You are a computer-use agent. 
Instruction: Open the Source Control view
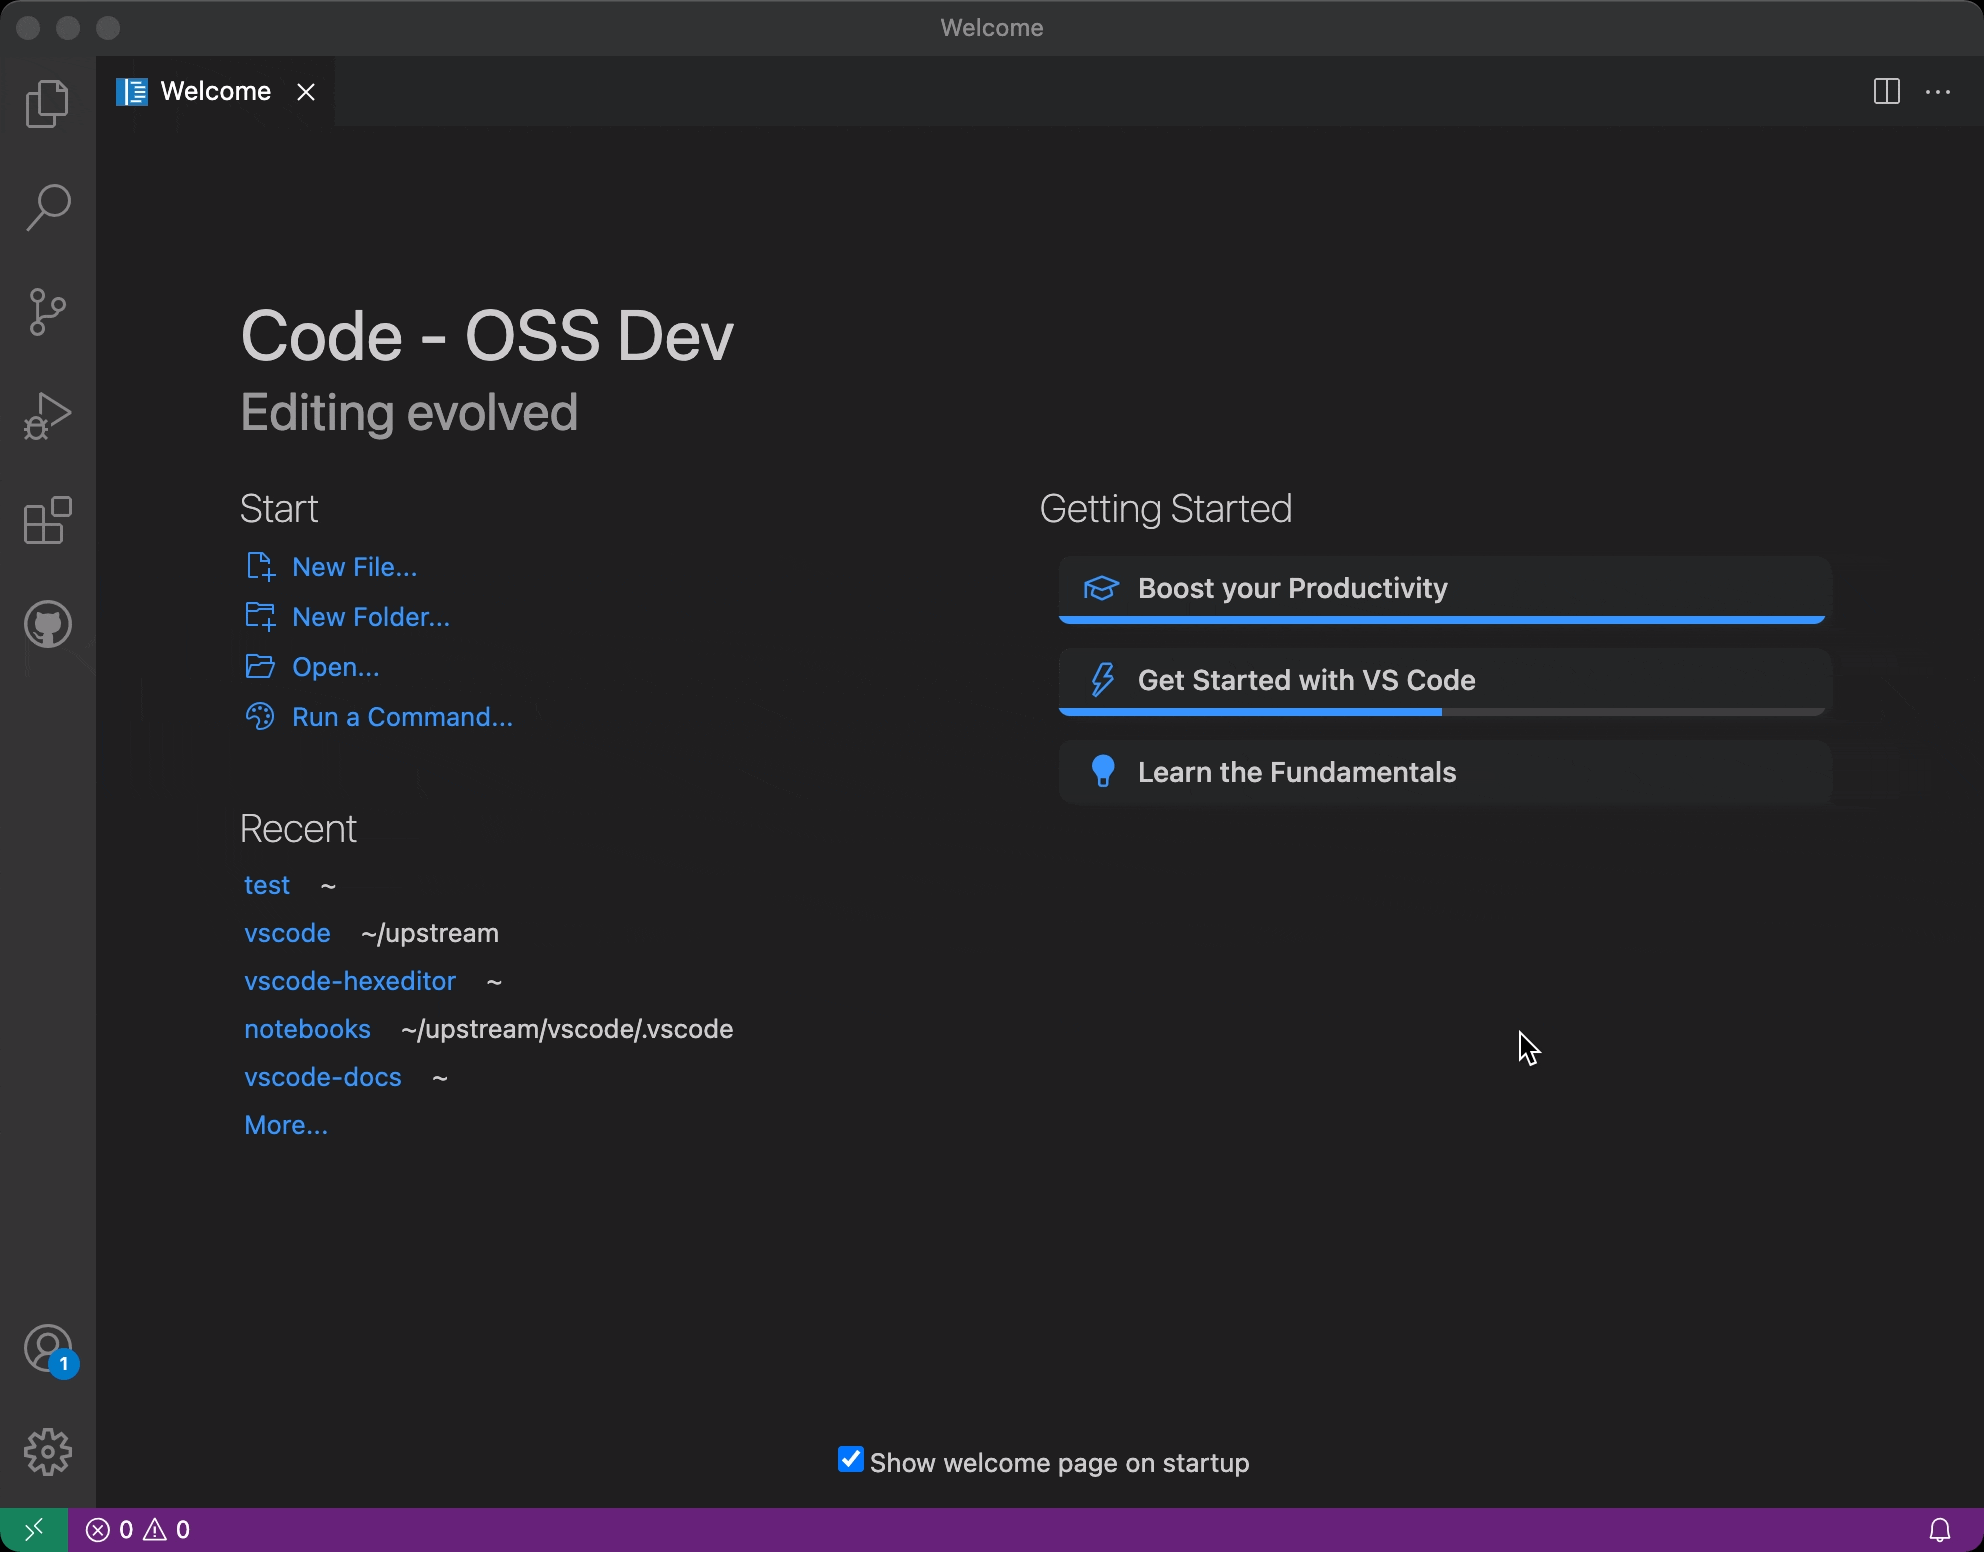(x=47, y=312)
